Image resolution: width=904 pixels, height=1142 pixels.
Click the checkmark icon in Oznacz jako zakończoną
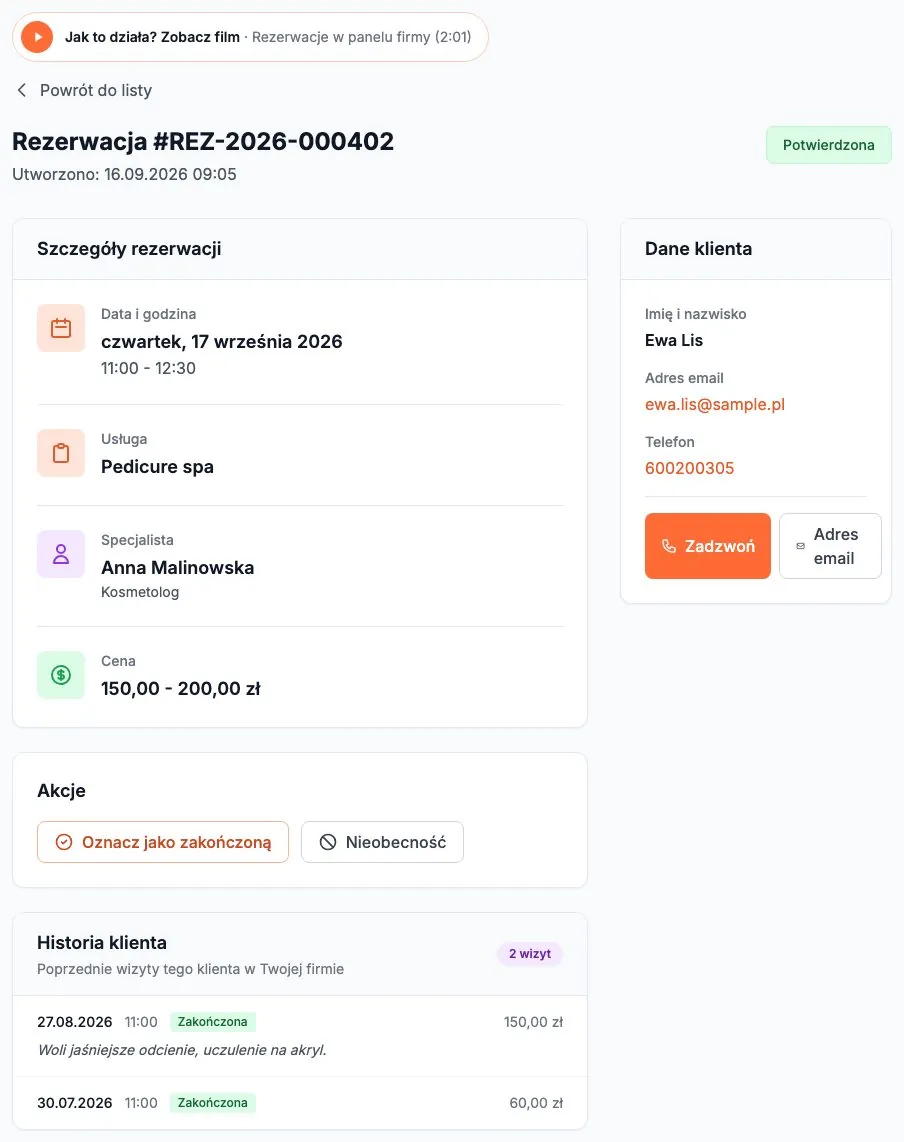[64, 842]
